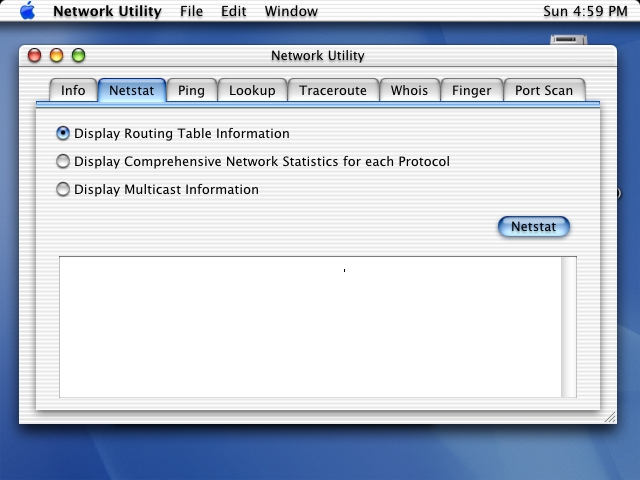The image size is (640, 480).
Task: Open the Apple menu
Action: (27, 11)
